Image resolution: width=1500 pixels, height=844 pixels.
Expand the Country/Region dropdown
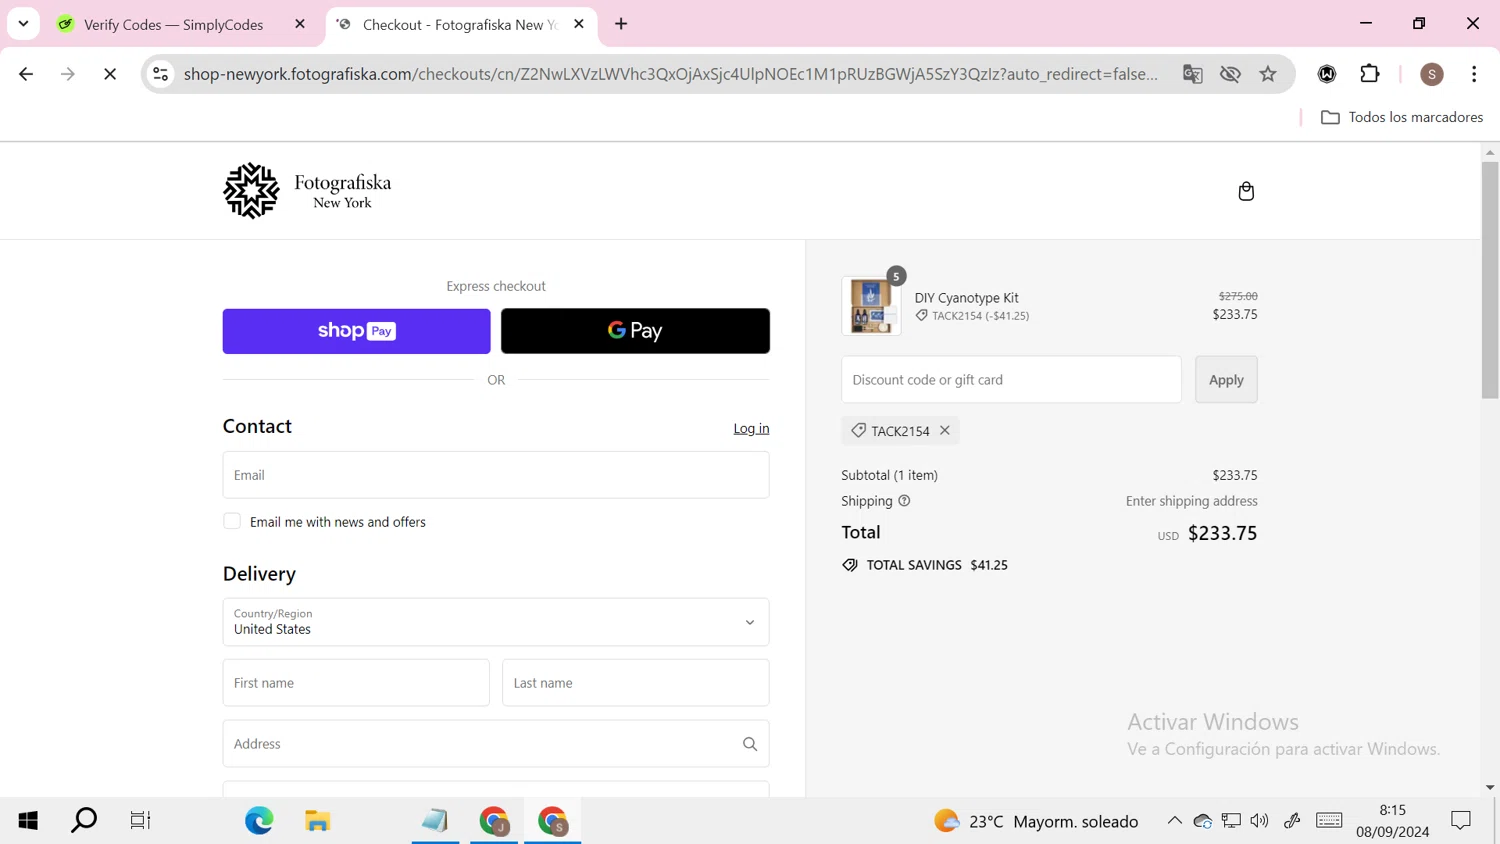(x=496, y=622)
